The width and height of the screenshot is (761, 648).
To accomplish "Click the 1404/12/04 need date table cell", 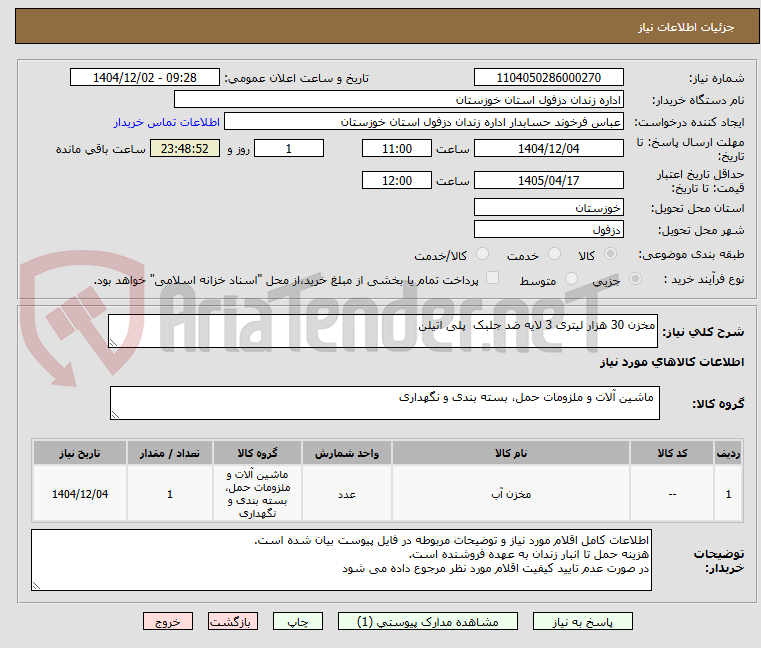I will [80, 494].
